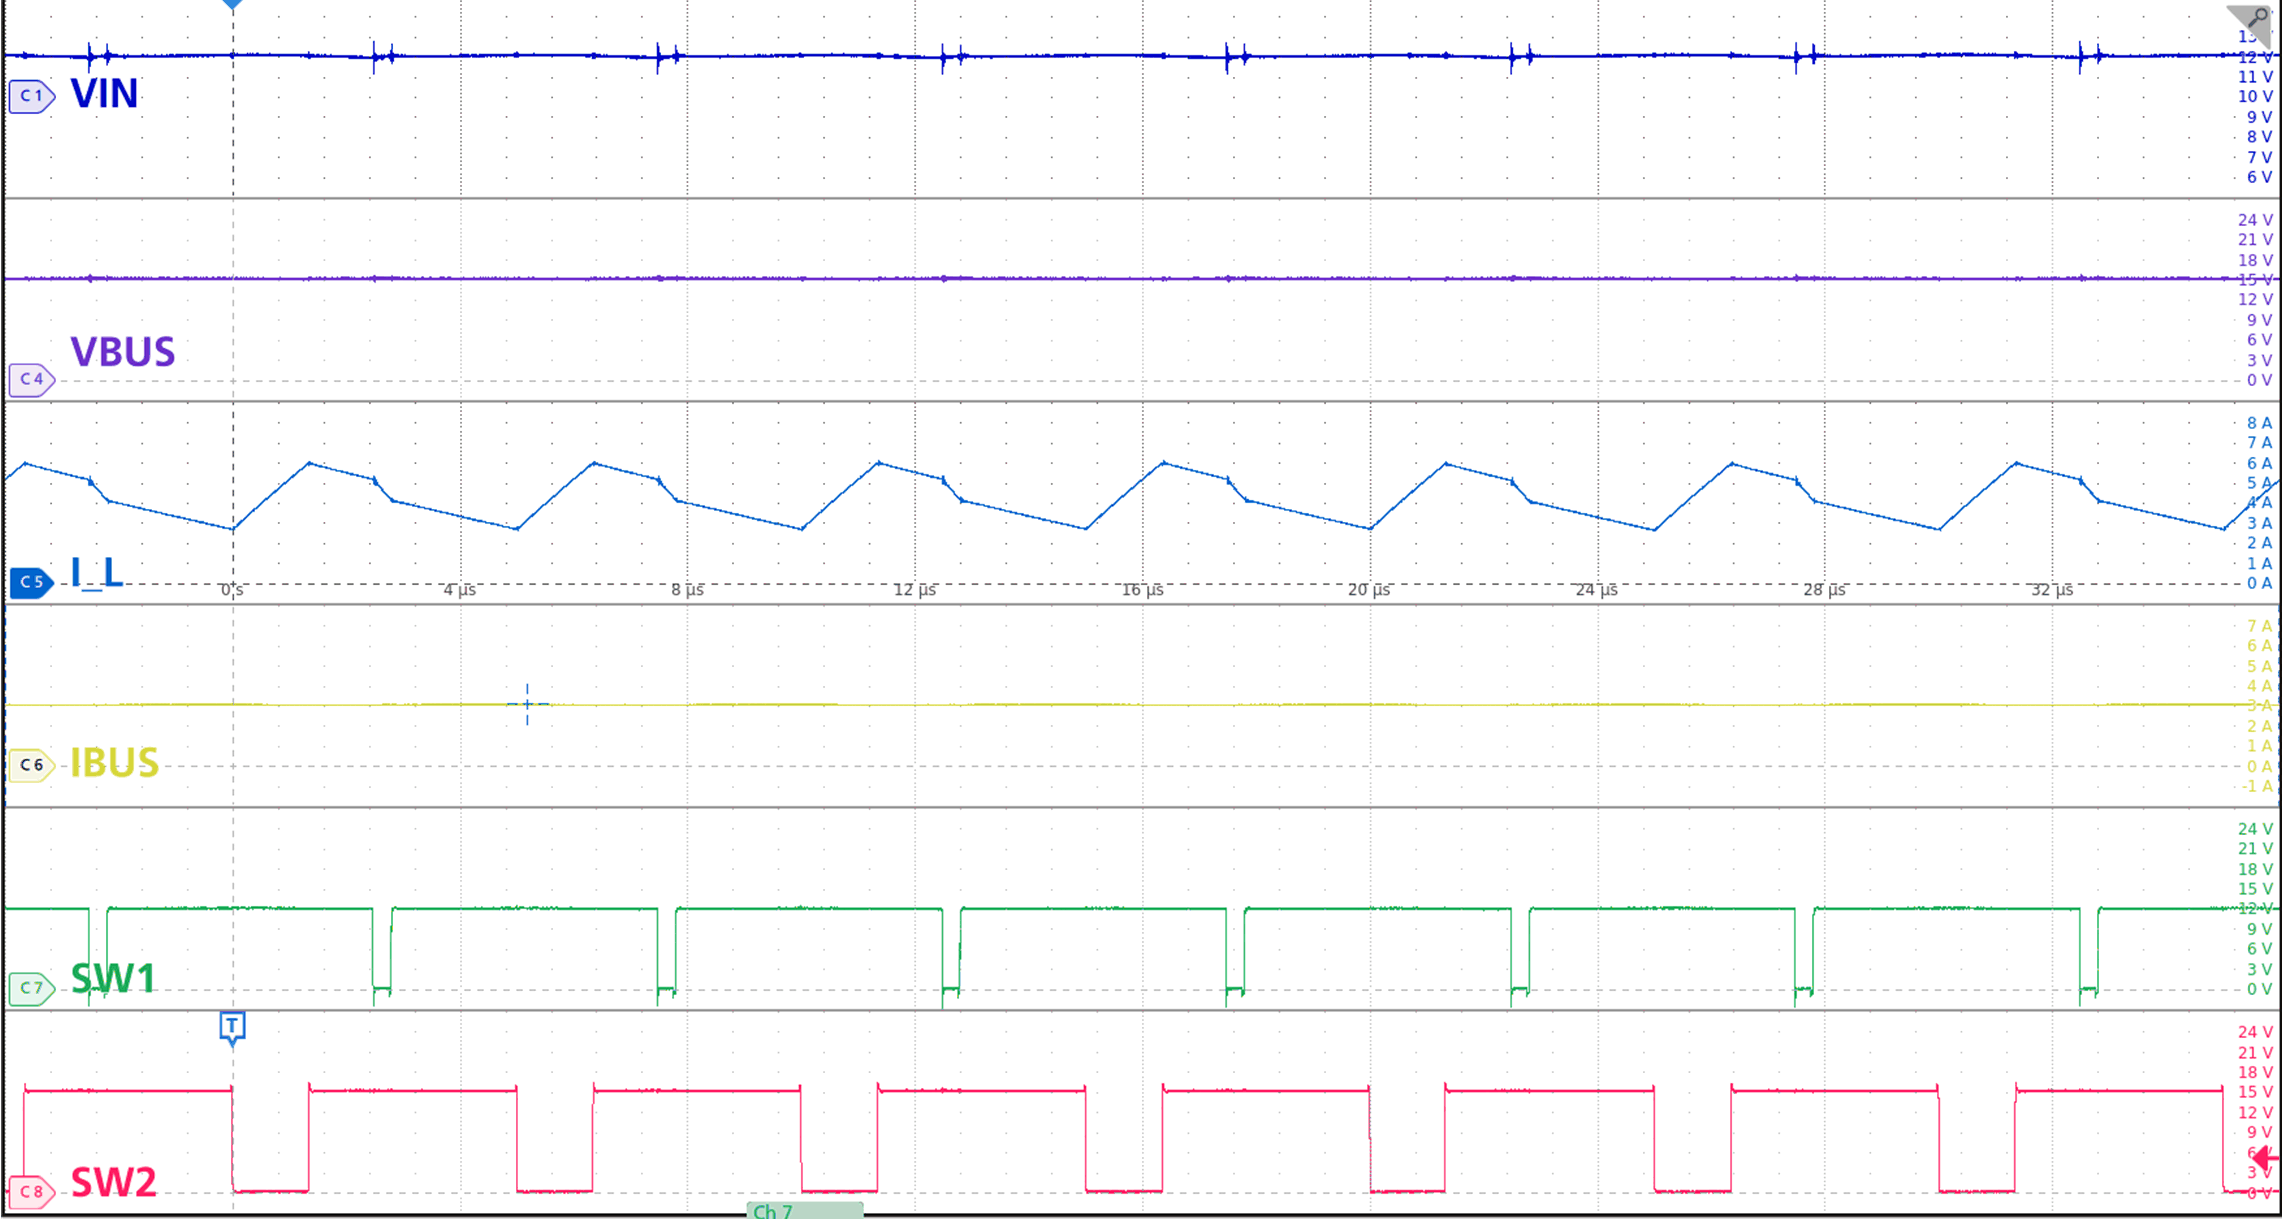Click the 8 µs time axis label
2283x1219 pixels.
[x=688, y=590]
